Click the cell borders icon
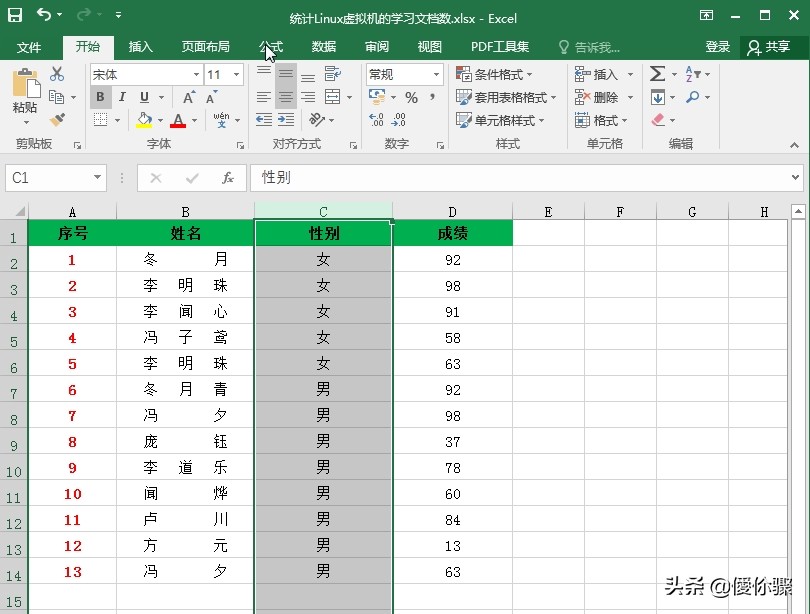 coord(100,120)
